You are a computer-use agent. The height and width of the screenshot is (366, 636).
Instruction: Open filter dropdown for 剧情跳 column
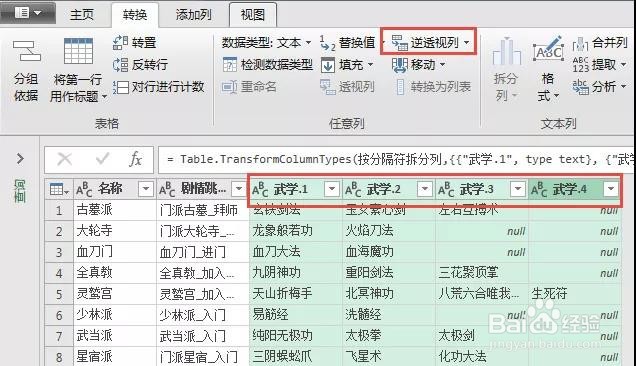coord(239,189)
